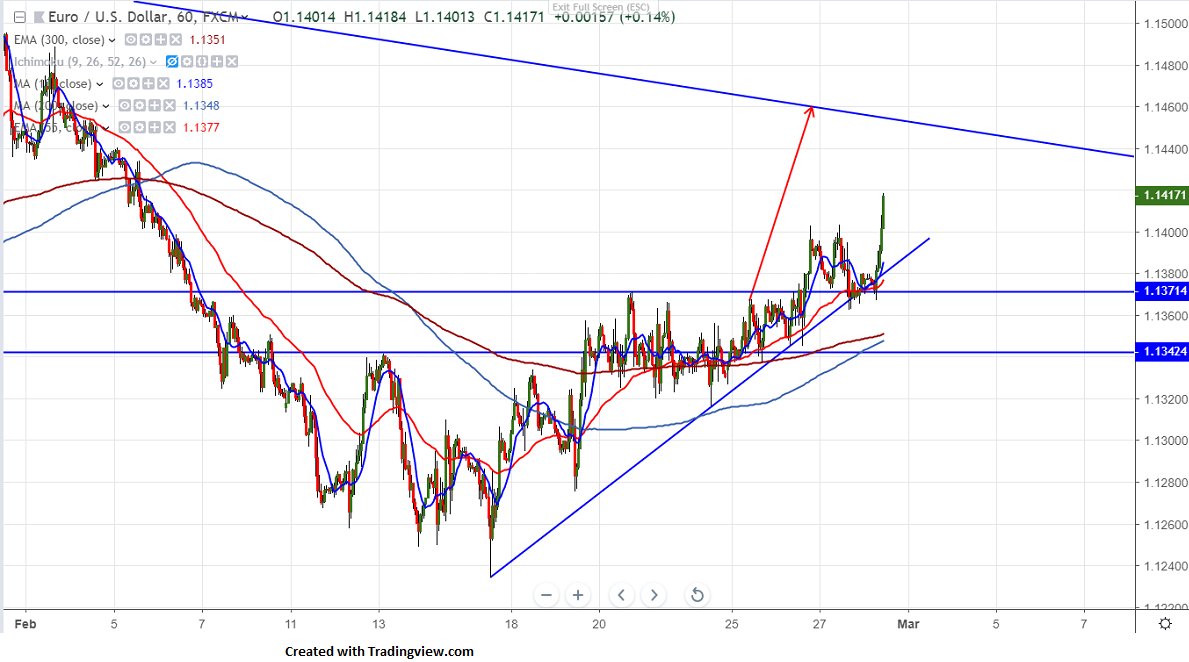1189x662 pixels.
Task: Click the plus icon on EMA (300, close) row
Action: pyautogui.click(x=161, y=40)
